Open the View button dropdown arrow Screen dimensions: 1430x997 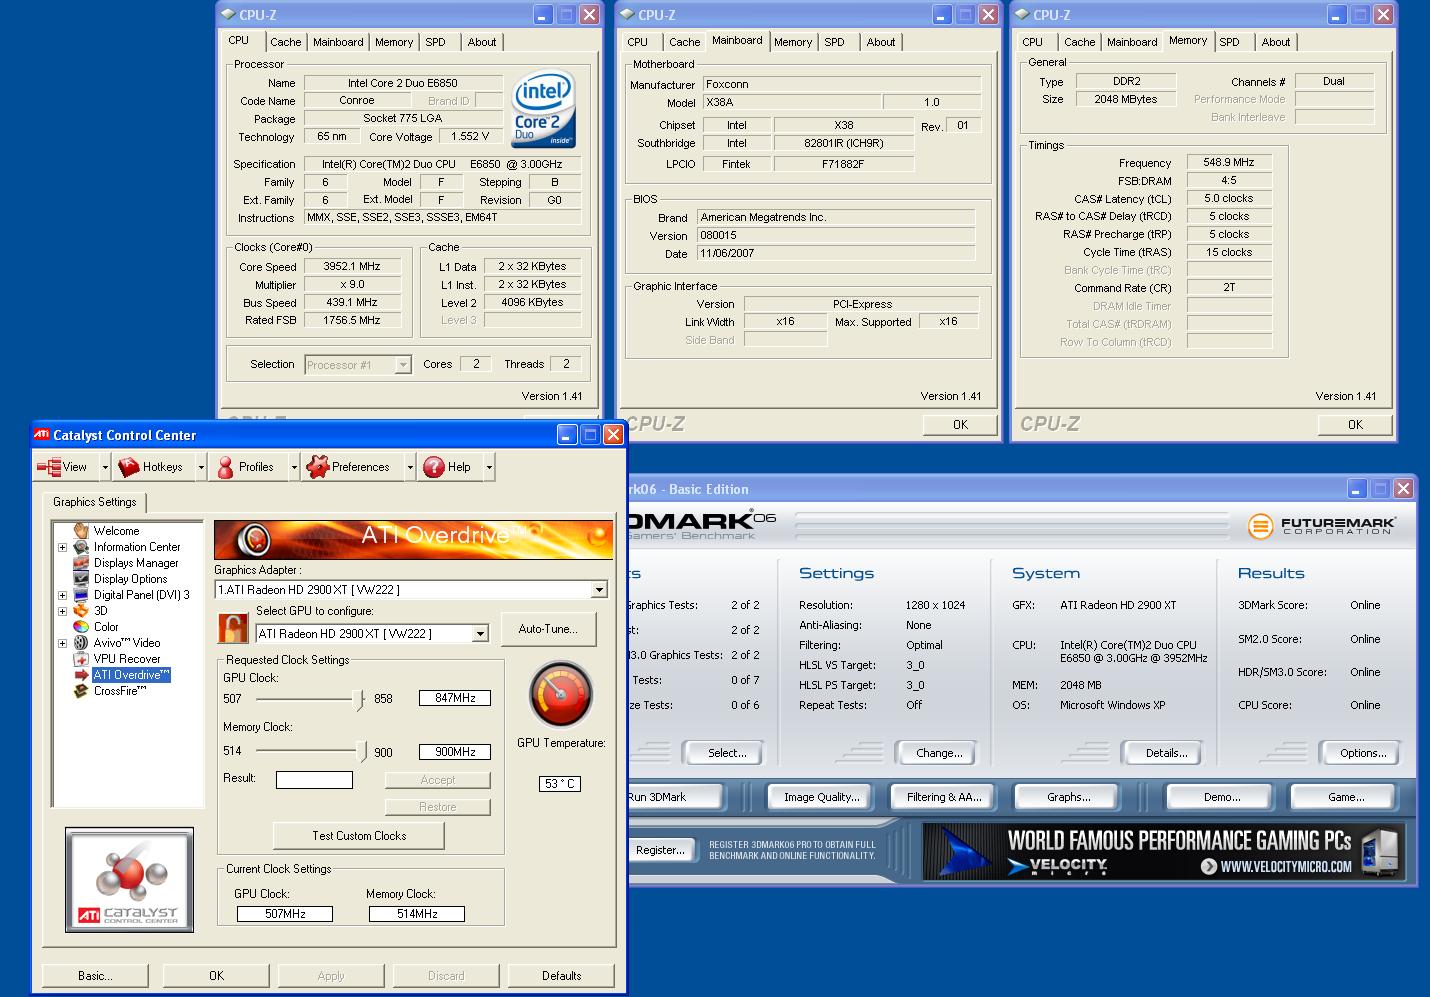(105, 467)
